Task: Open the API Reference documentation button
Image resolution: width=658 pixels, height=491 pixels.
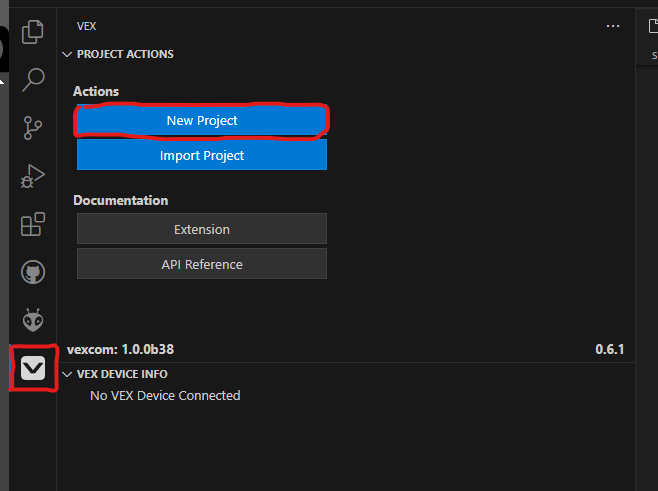Action: 202,264
